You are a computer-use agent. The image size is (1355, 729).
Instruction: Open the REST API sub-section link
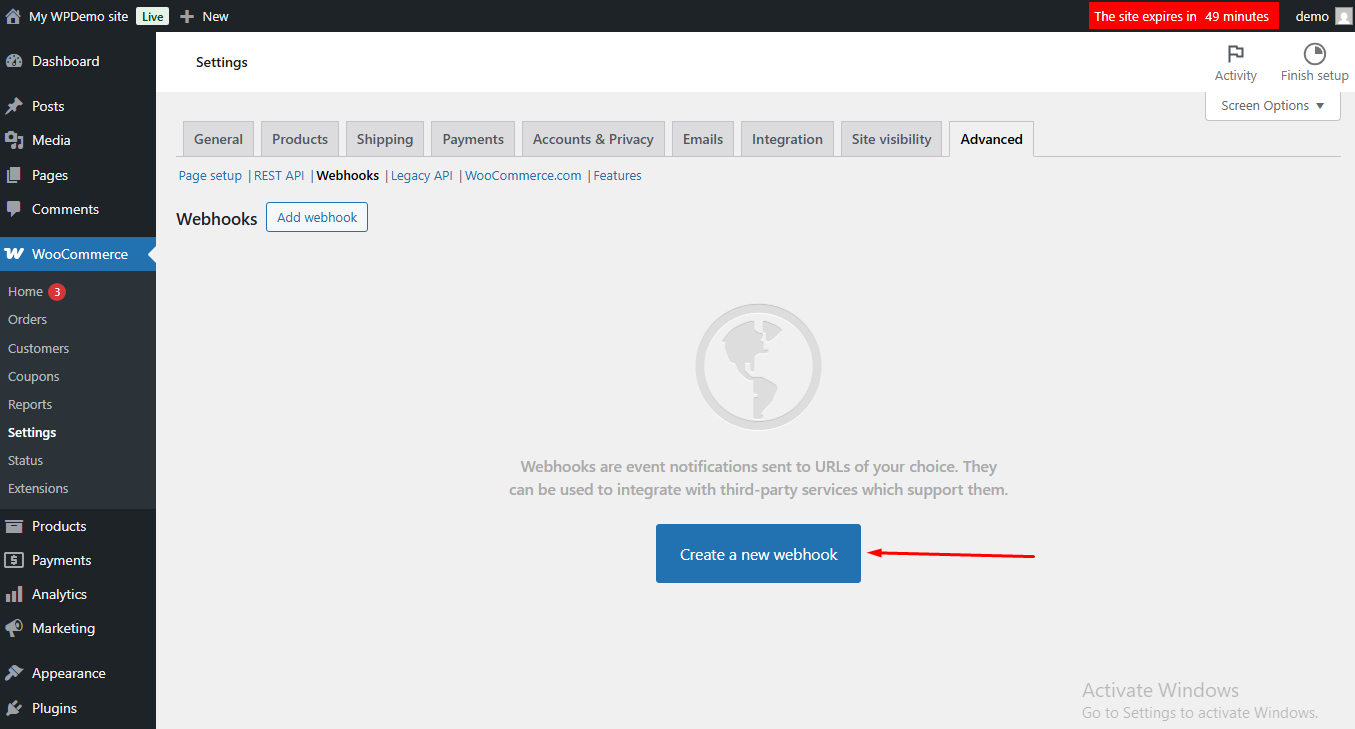click(x=279, y=175)
